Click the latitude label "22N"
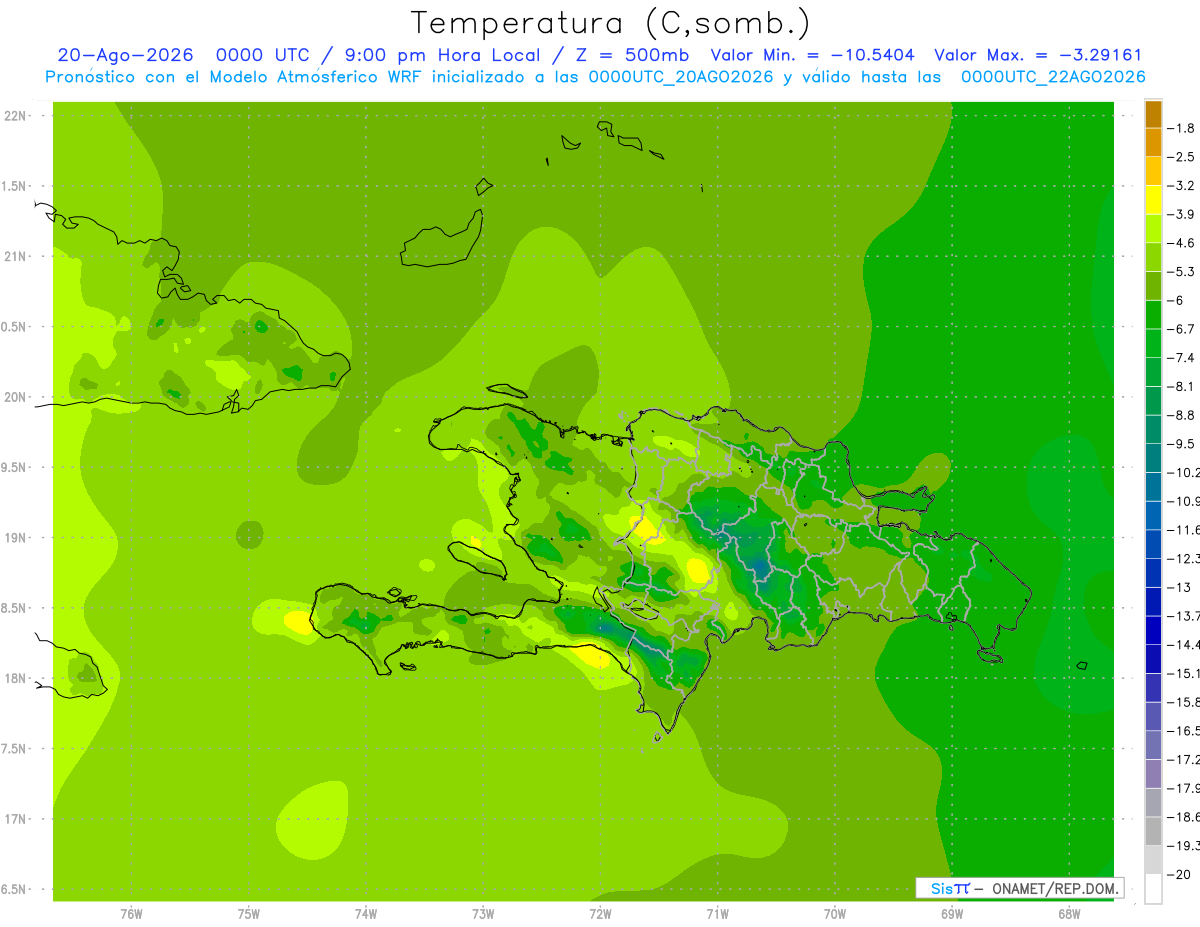 [x=15, y=116]
